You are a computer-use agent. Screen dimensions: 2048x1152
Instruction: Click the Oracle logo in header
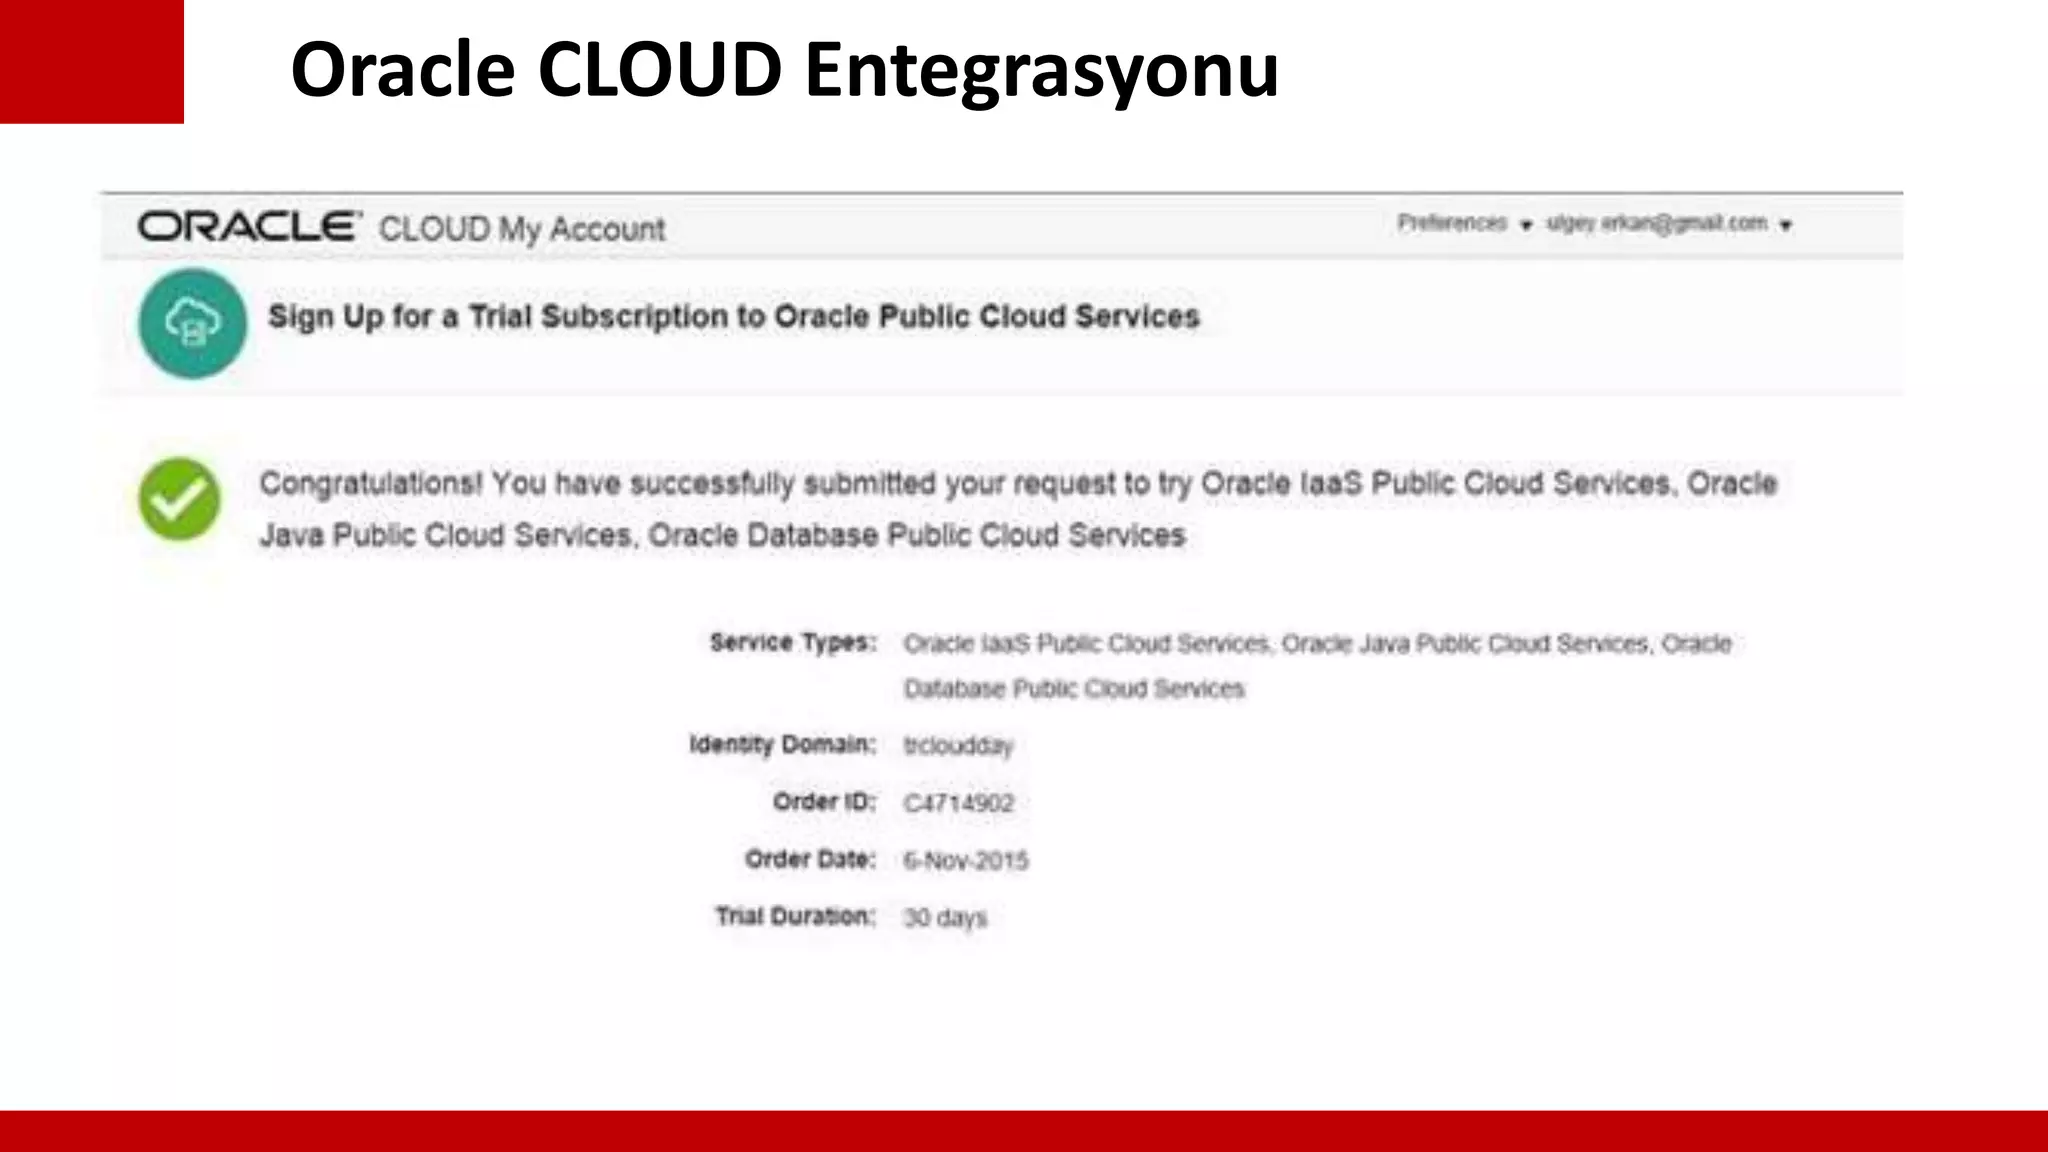click(249, 227)
